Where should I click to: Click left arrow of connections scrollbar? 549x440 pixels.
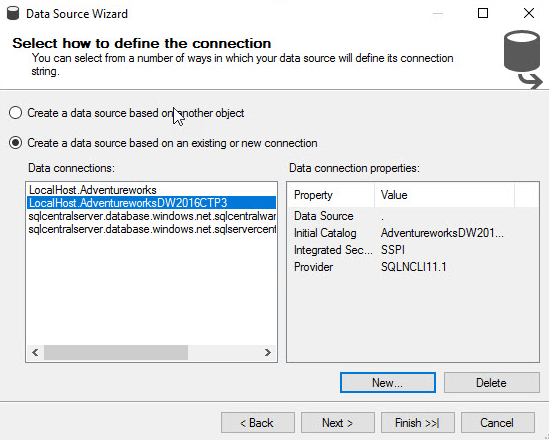point(35,352)
